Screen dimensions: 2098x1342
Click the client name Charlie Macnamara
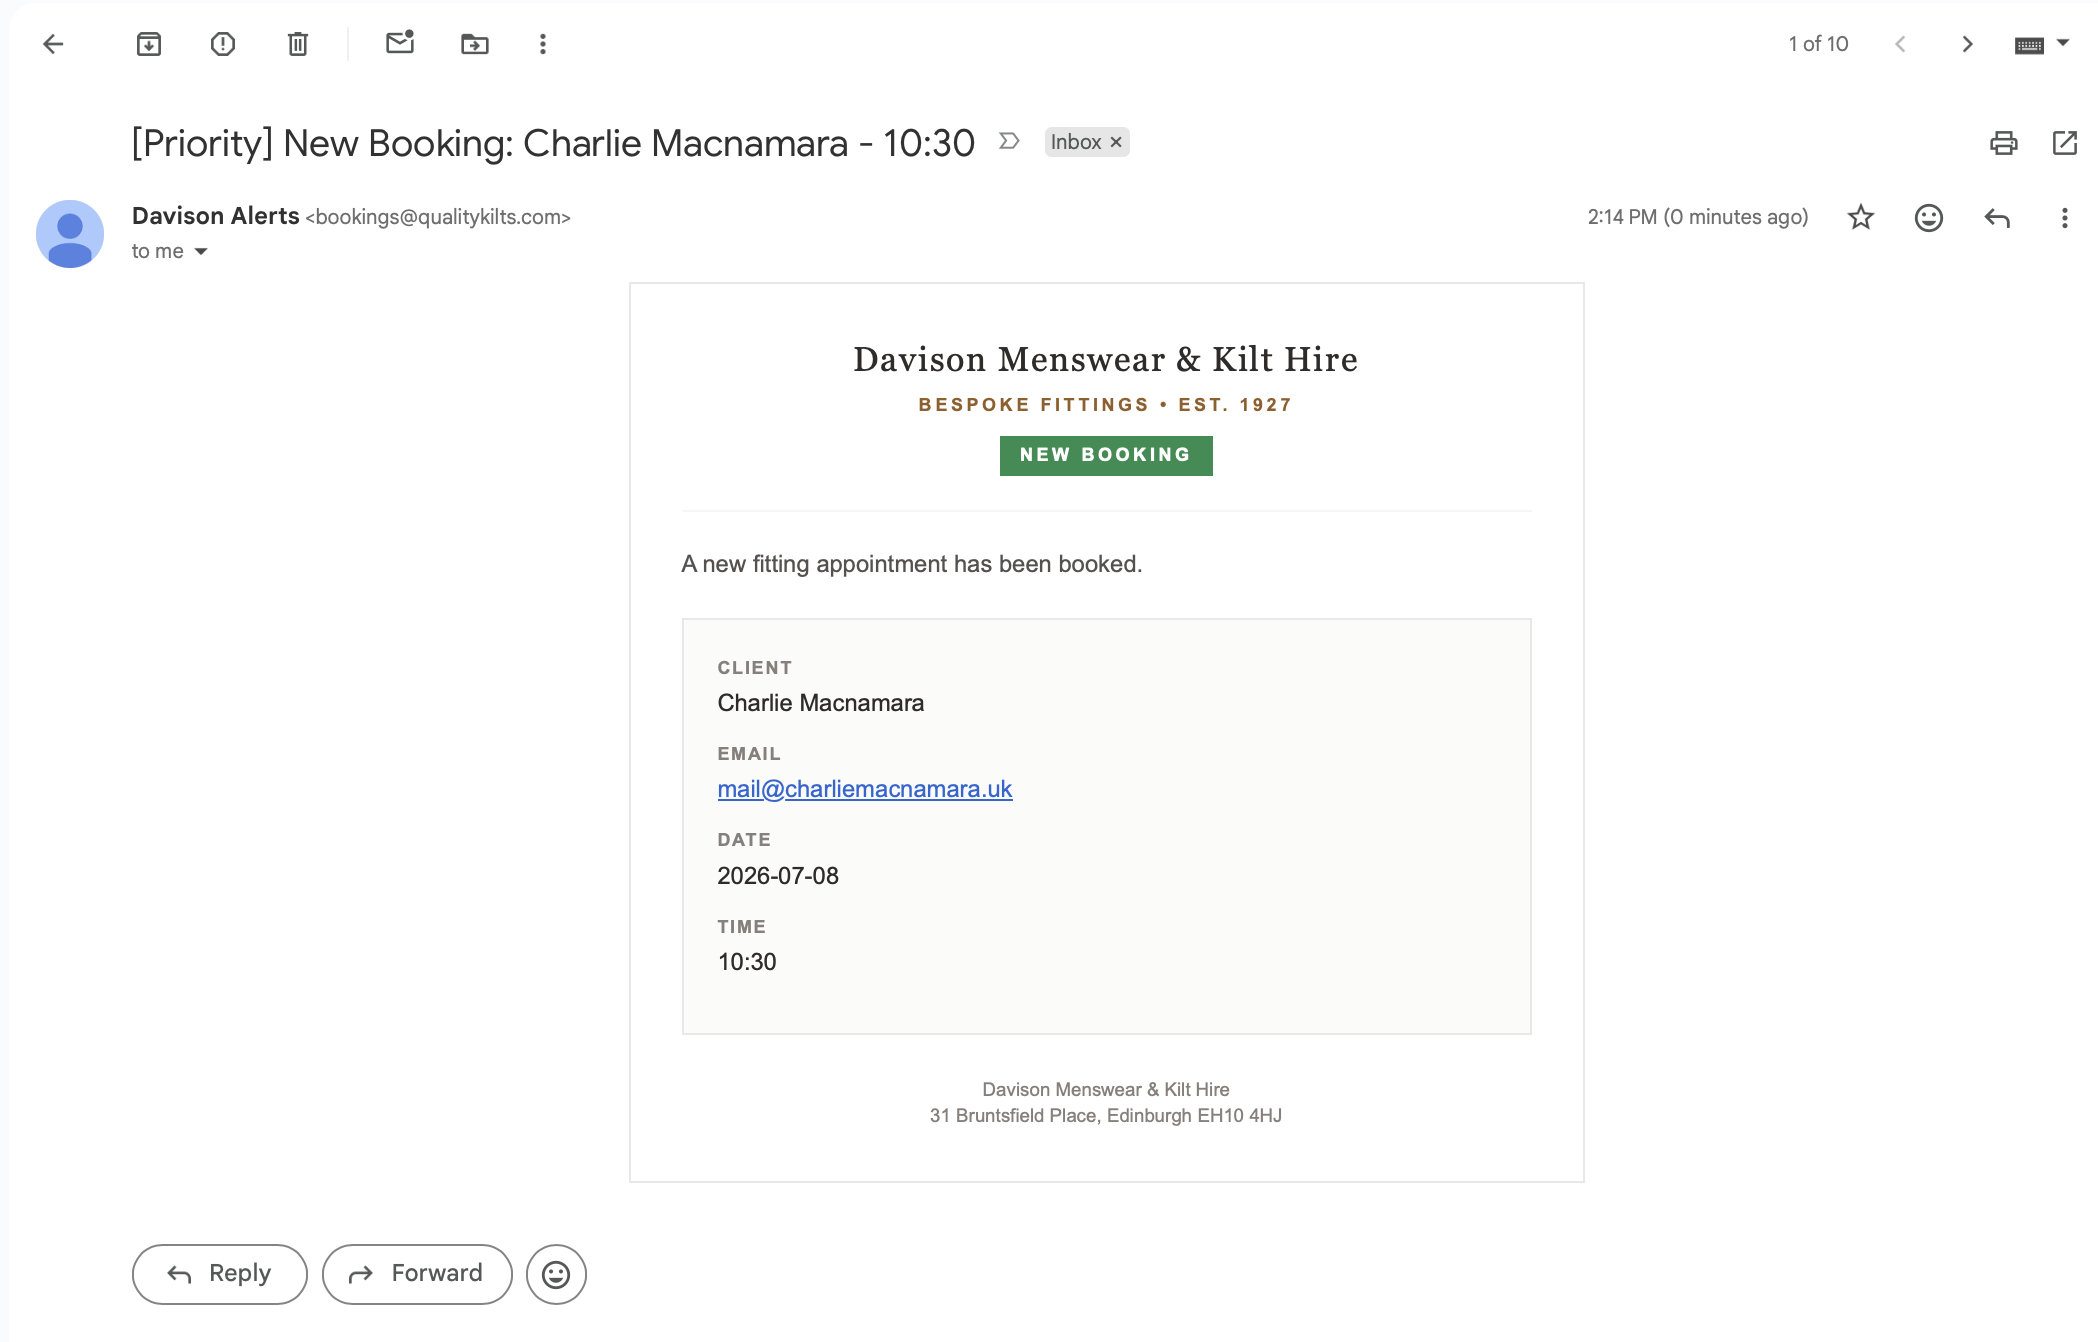821,703
